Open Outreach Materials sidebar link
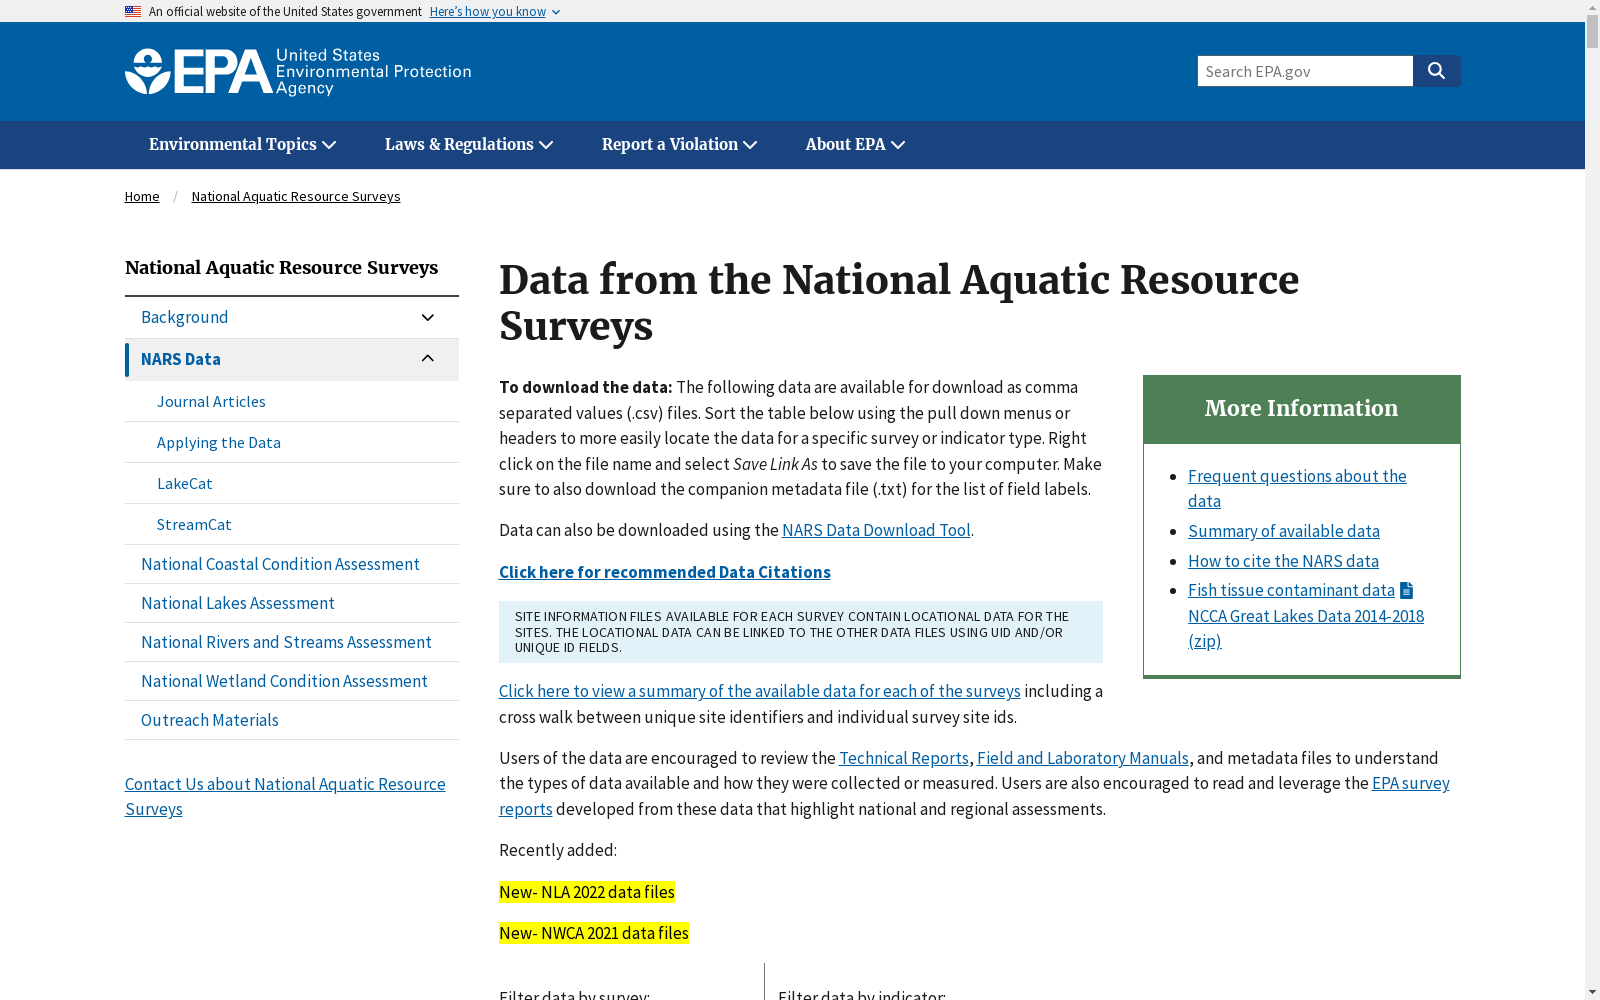This screenshot has height=1000, width=1600. click(210, 721)
